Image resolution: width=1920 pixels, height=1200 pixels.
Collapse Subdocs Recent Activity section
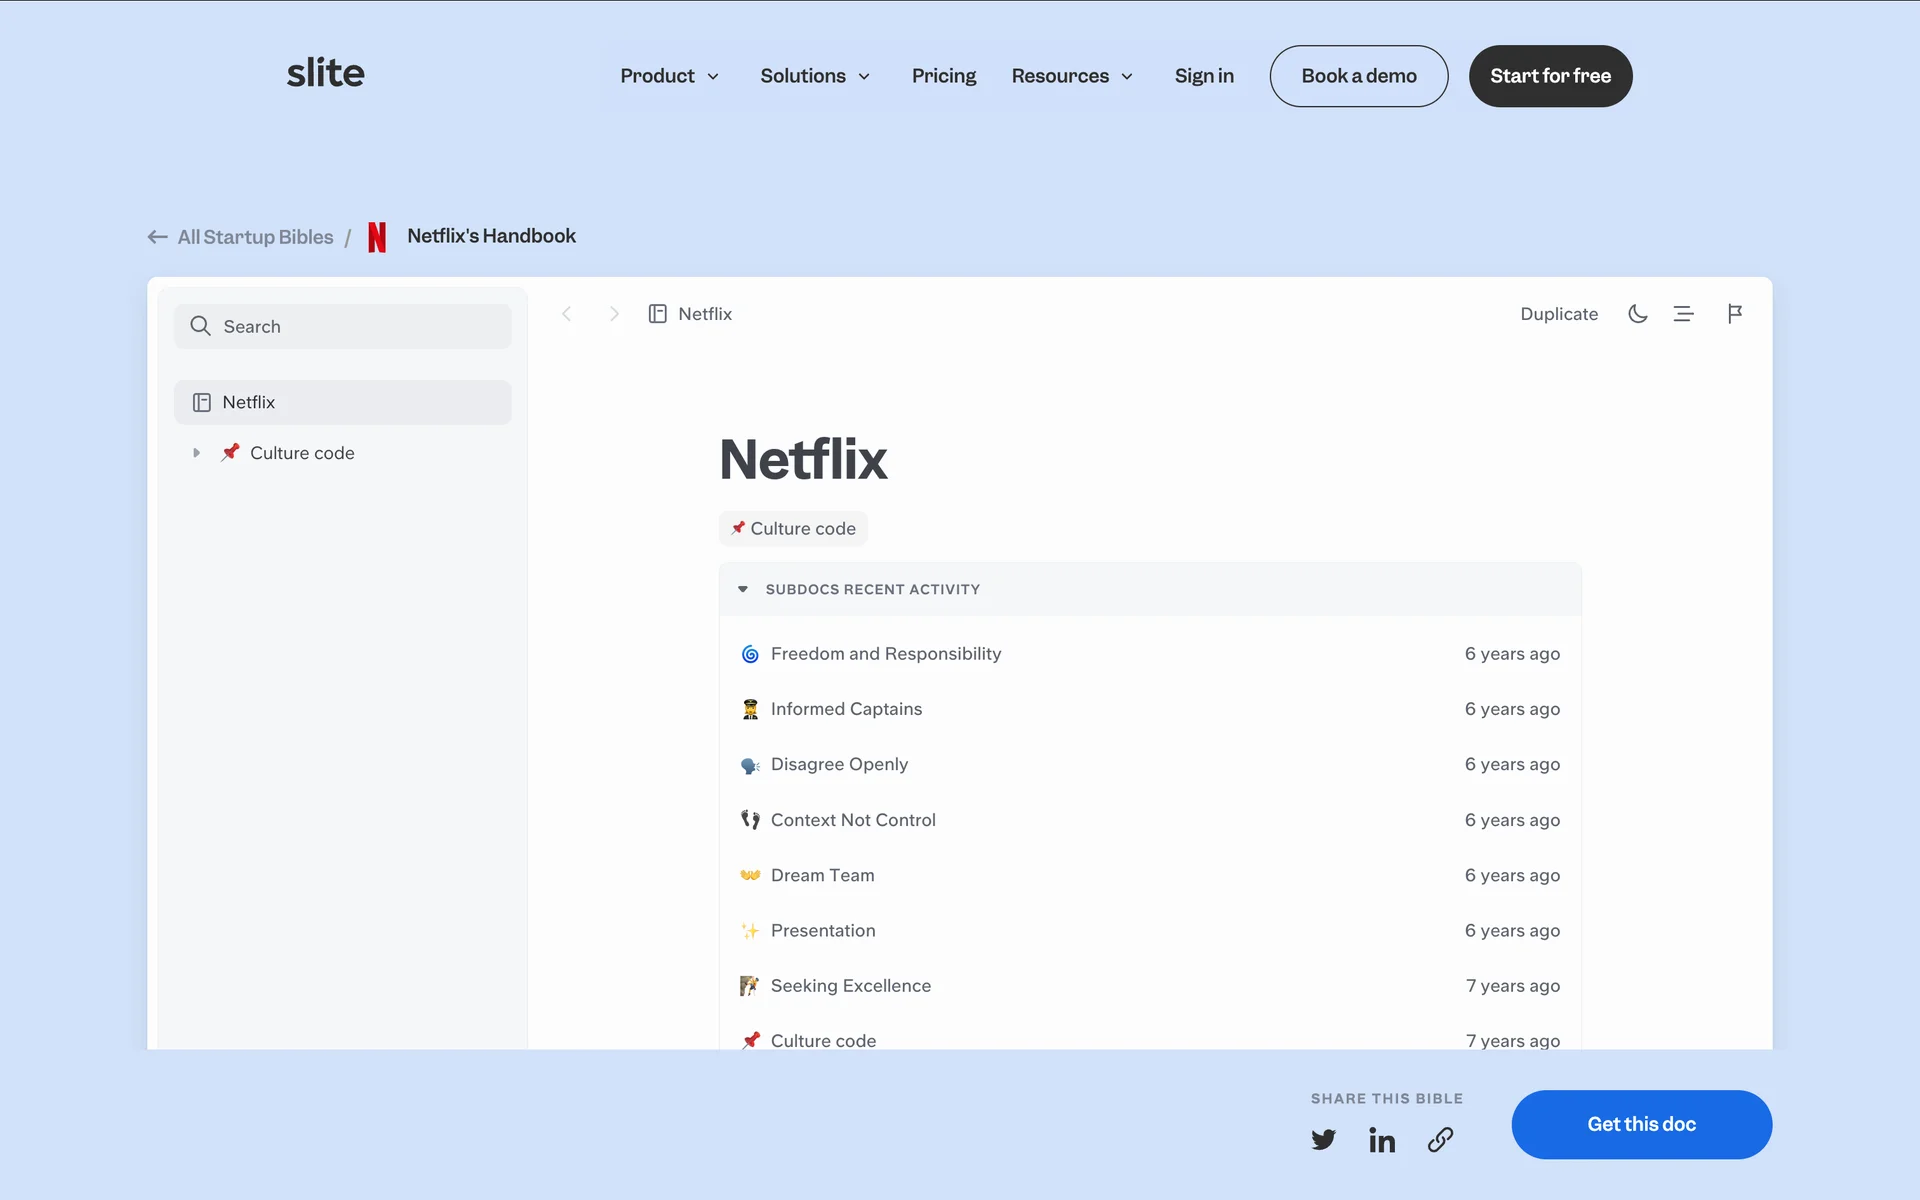743,590
